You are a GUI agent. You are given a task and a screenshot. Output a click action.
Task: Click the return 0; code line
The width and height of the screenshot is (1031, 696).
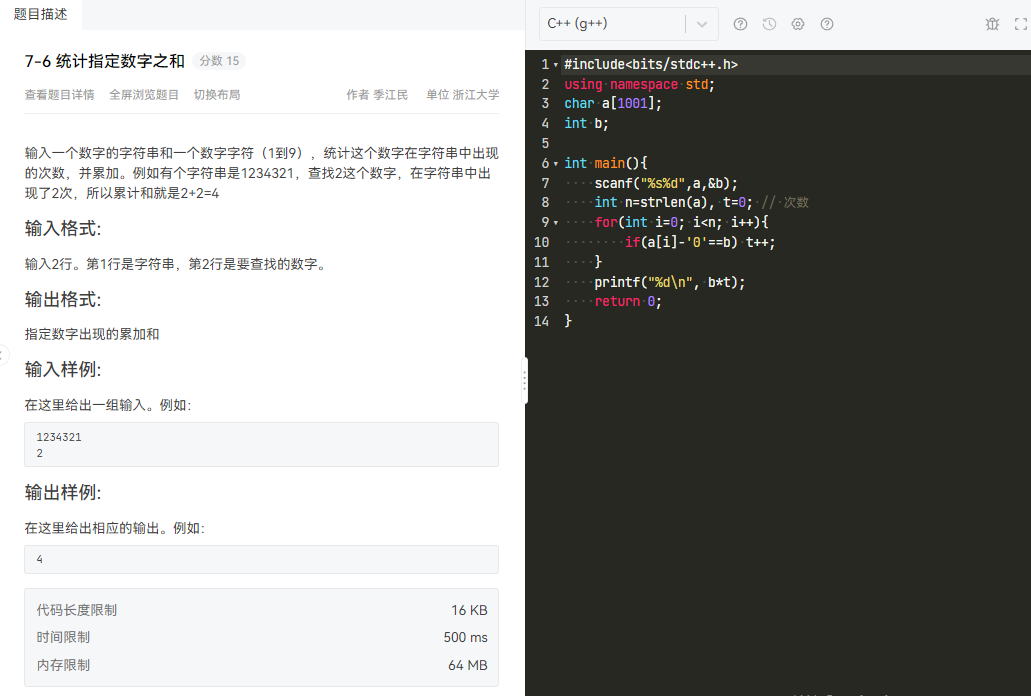628,302
